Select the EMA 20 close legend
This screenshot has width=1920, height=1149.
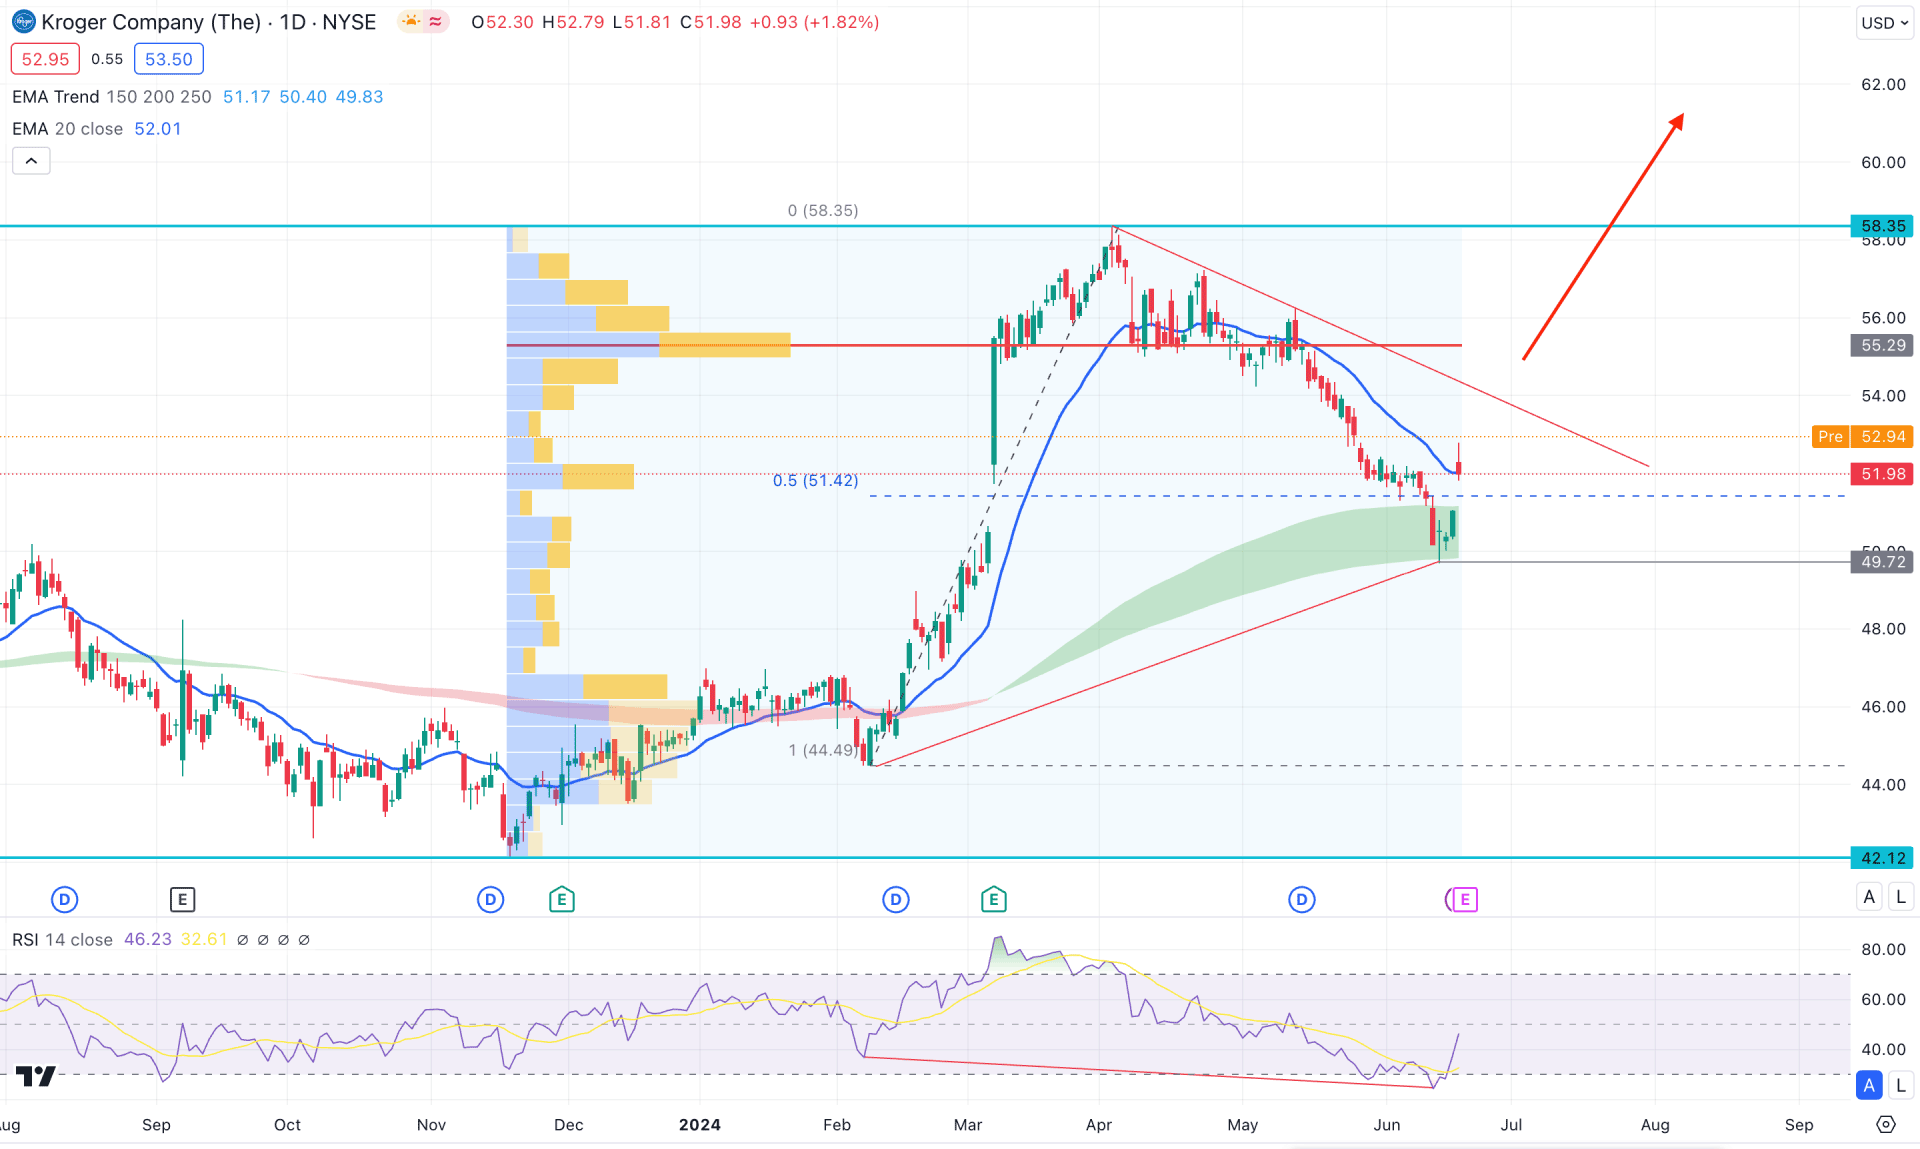67,129
